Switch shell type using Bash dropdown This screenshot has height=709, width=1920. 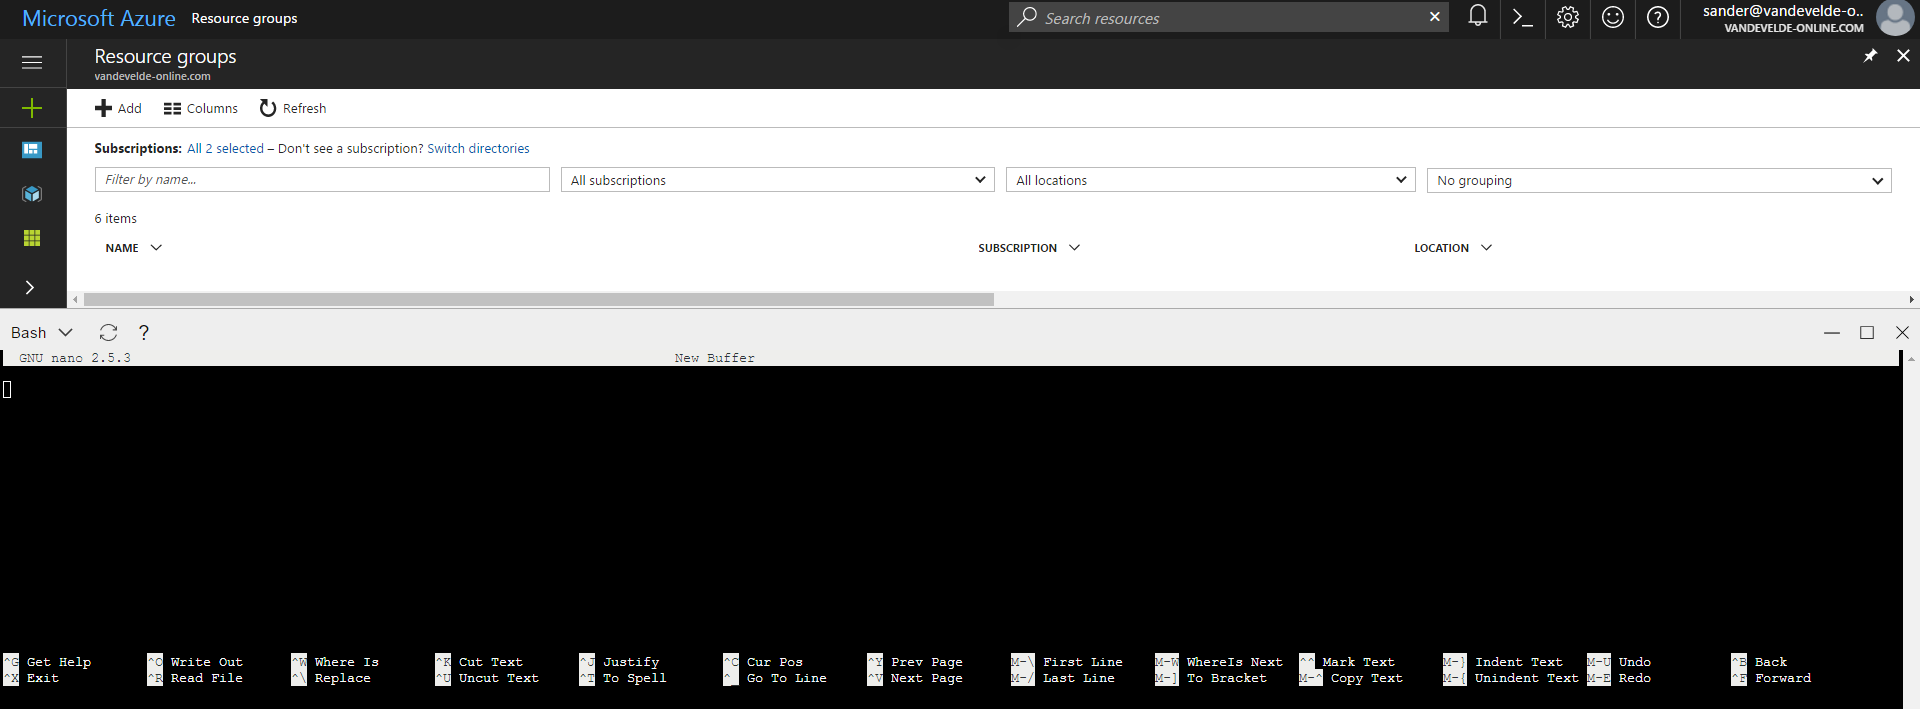pos(42,333)
